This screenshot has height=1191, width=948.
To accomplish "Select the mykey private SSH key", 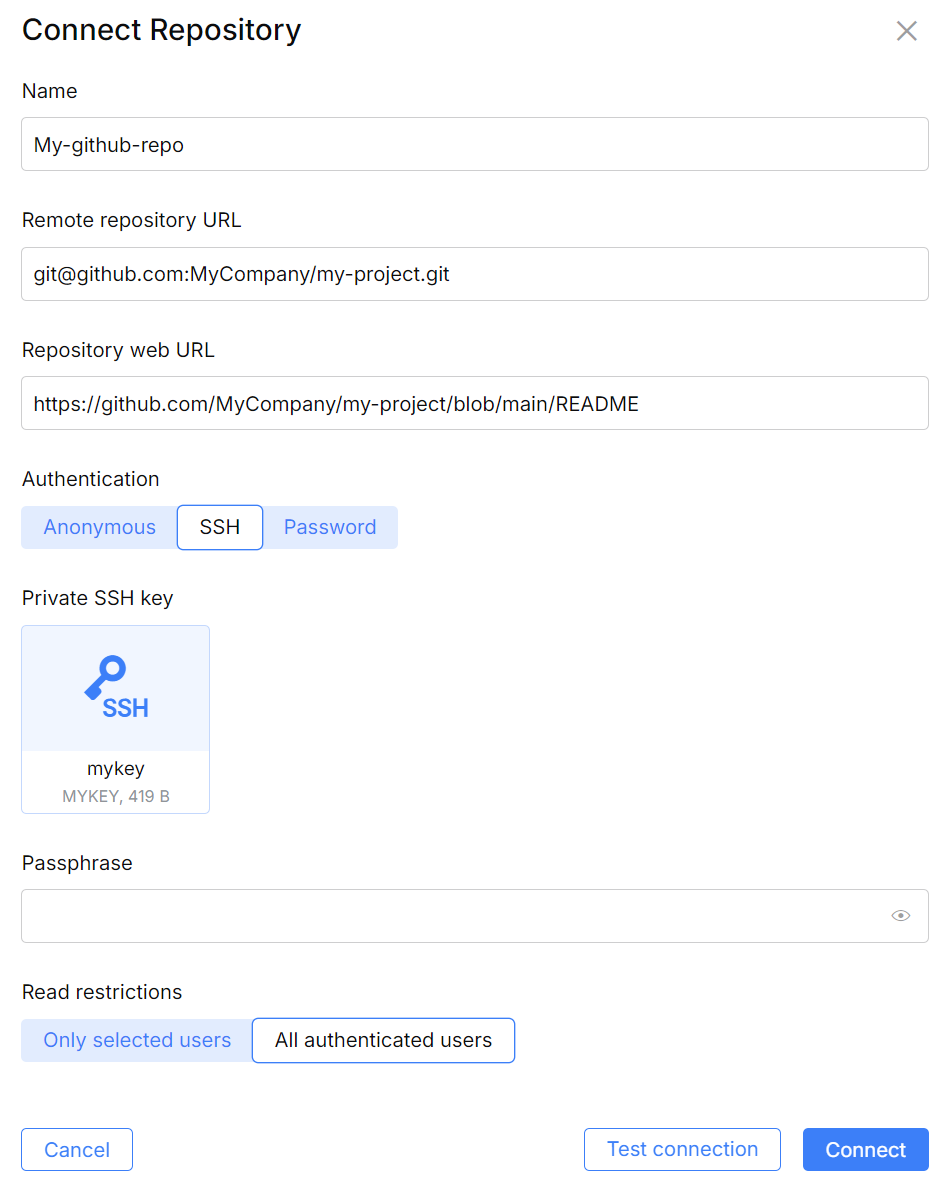I will 115,719.
